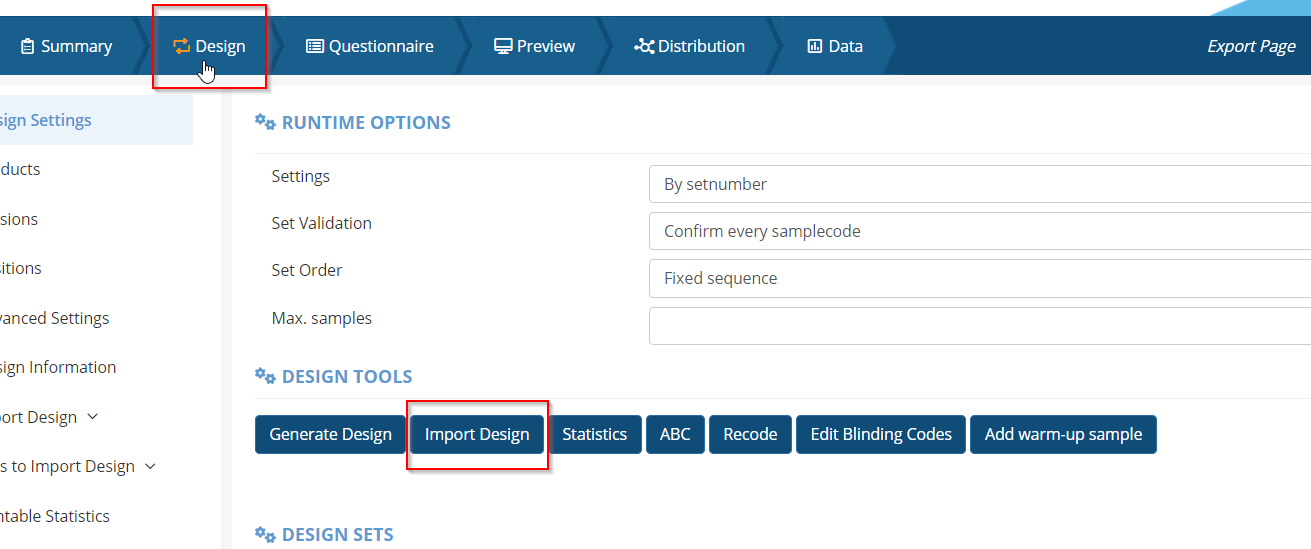
Task: Open the Export Page link
Action: coord(1251,46)
